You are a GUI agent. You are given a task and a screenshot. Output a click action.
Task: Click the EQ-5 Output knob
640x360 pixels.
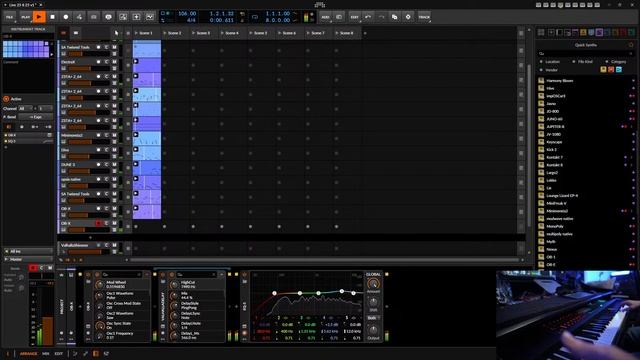pyautogui.click(x=373, y=330)
